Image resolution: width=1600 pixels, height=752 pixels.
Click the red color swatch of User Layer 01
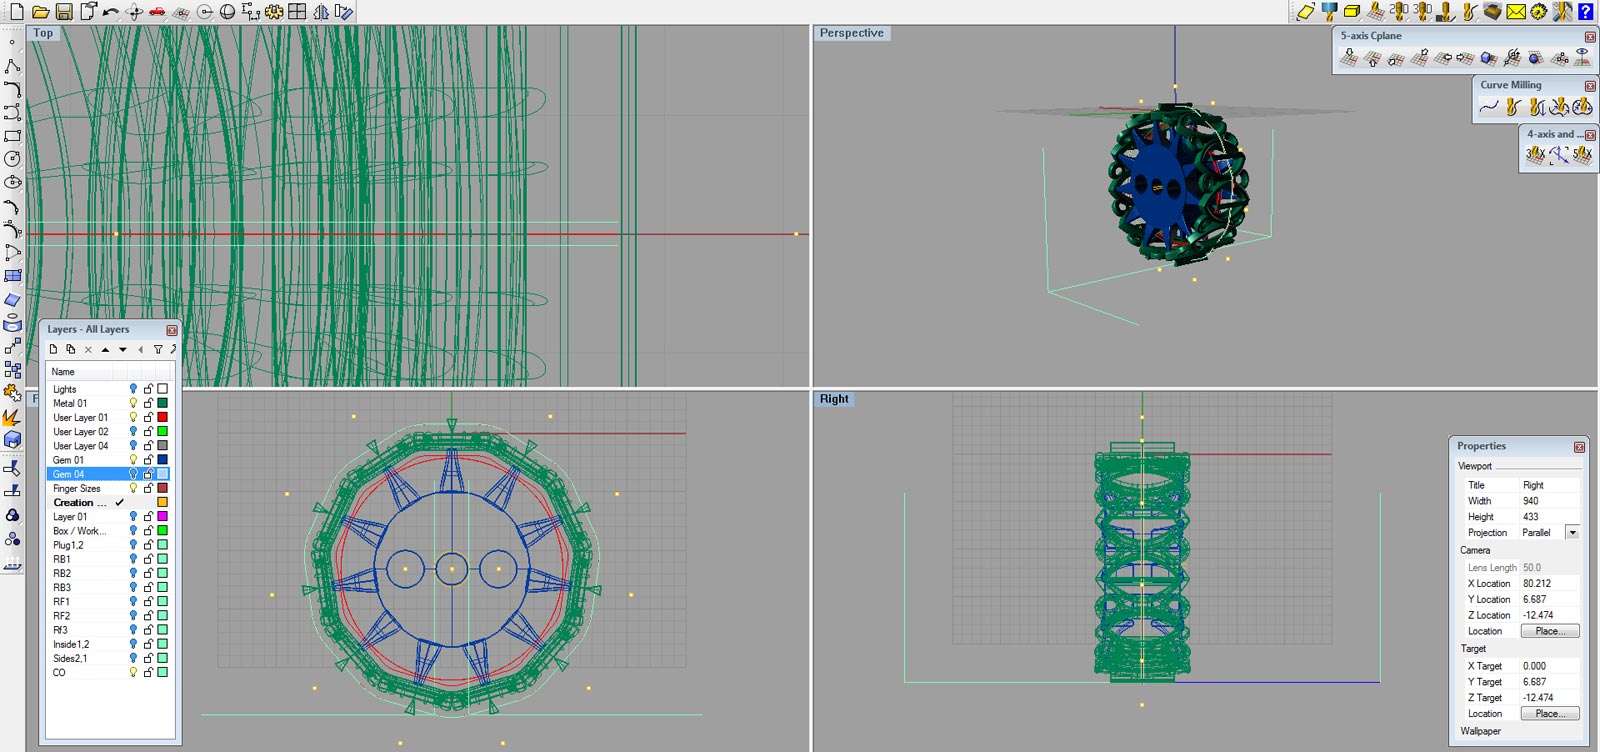tap(162, 417)
